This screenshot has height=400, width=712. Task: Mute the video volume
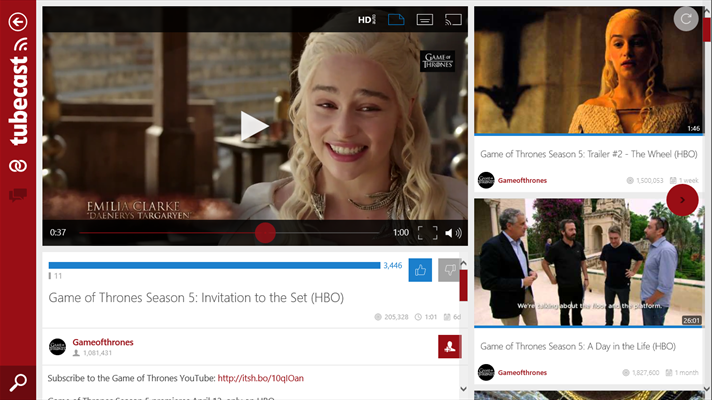point(453,233)
